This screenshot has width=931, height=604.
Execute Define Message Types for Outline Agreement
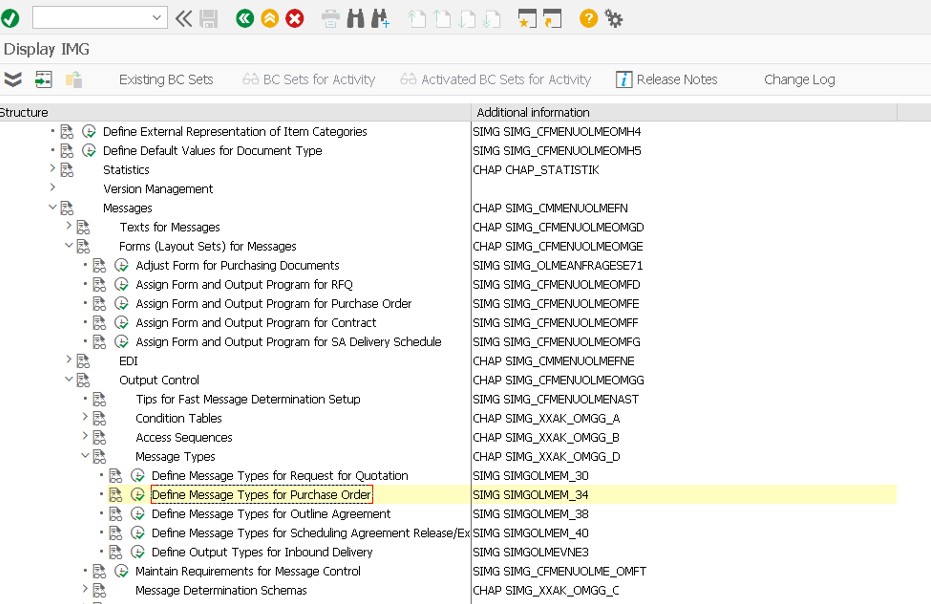[x=138, y=514]
